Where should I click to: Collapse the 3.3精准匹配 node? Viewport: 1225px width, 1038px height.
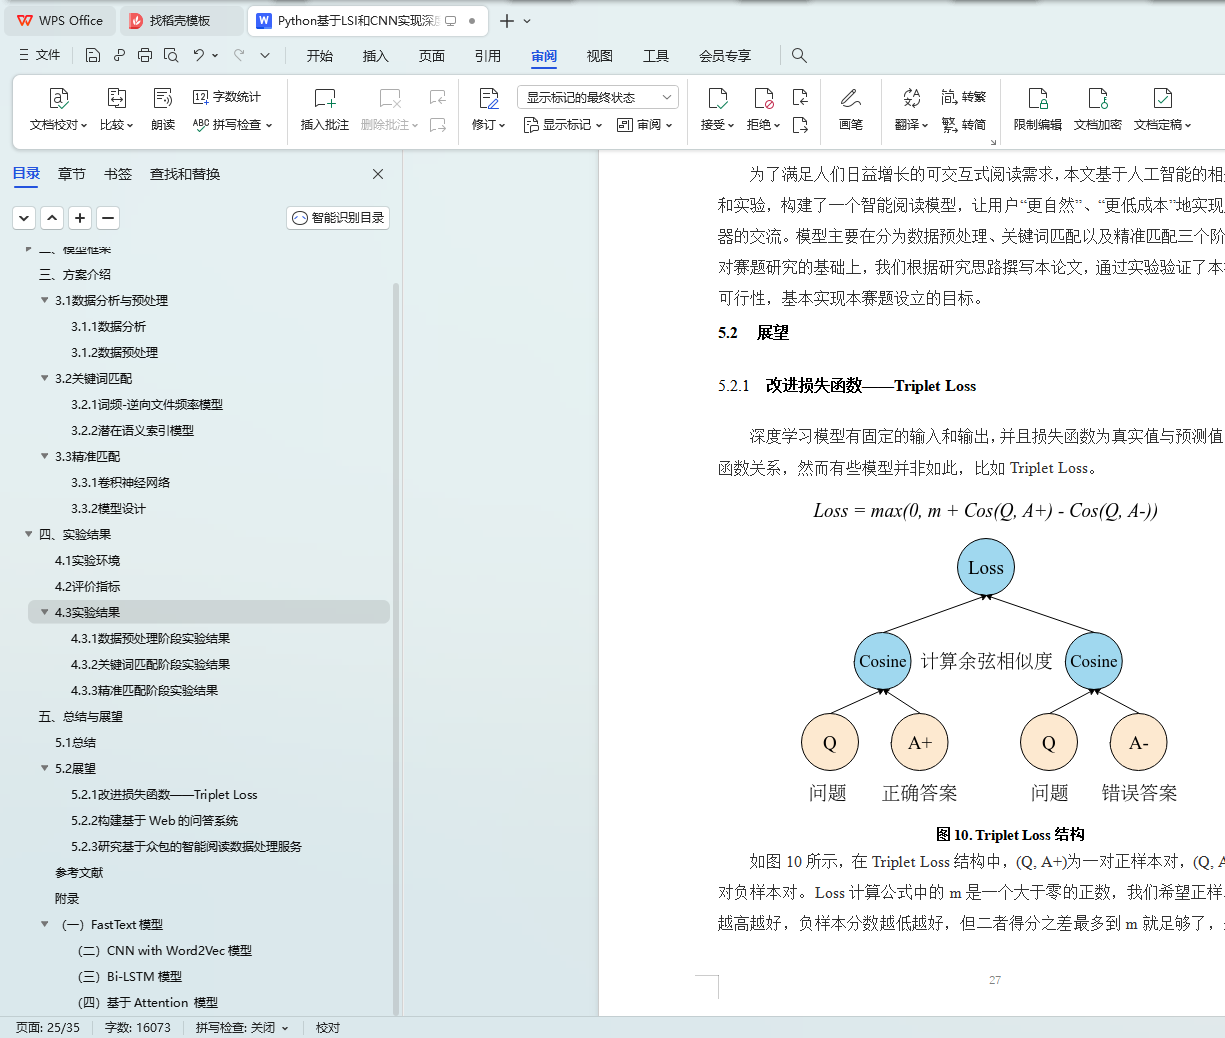(x=44, y=456)
